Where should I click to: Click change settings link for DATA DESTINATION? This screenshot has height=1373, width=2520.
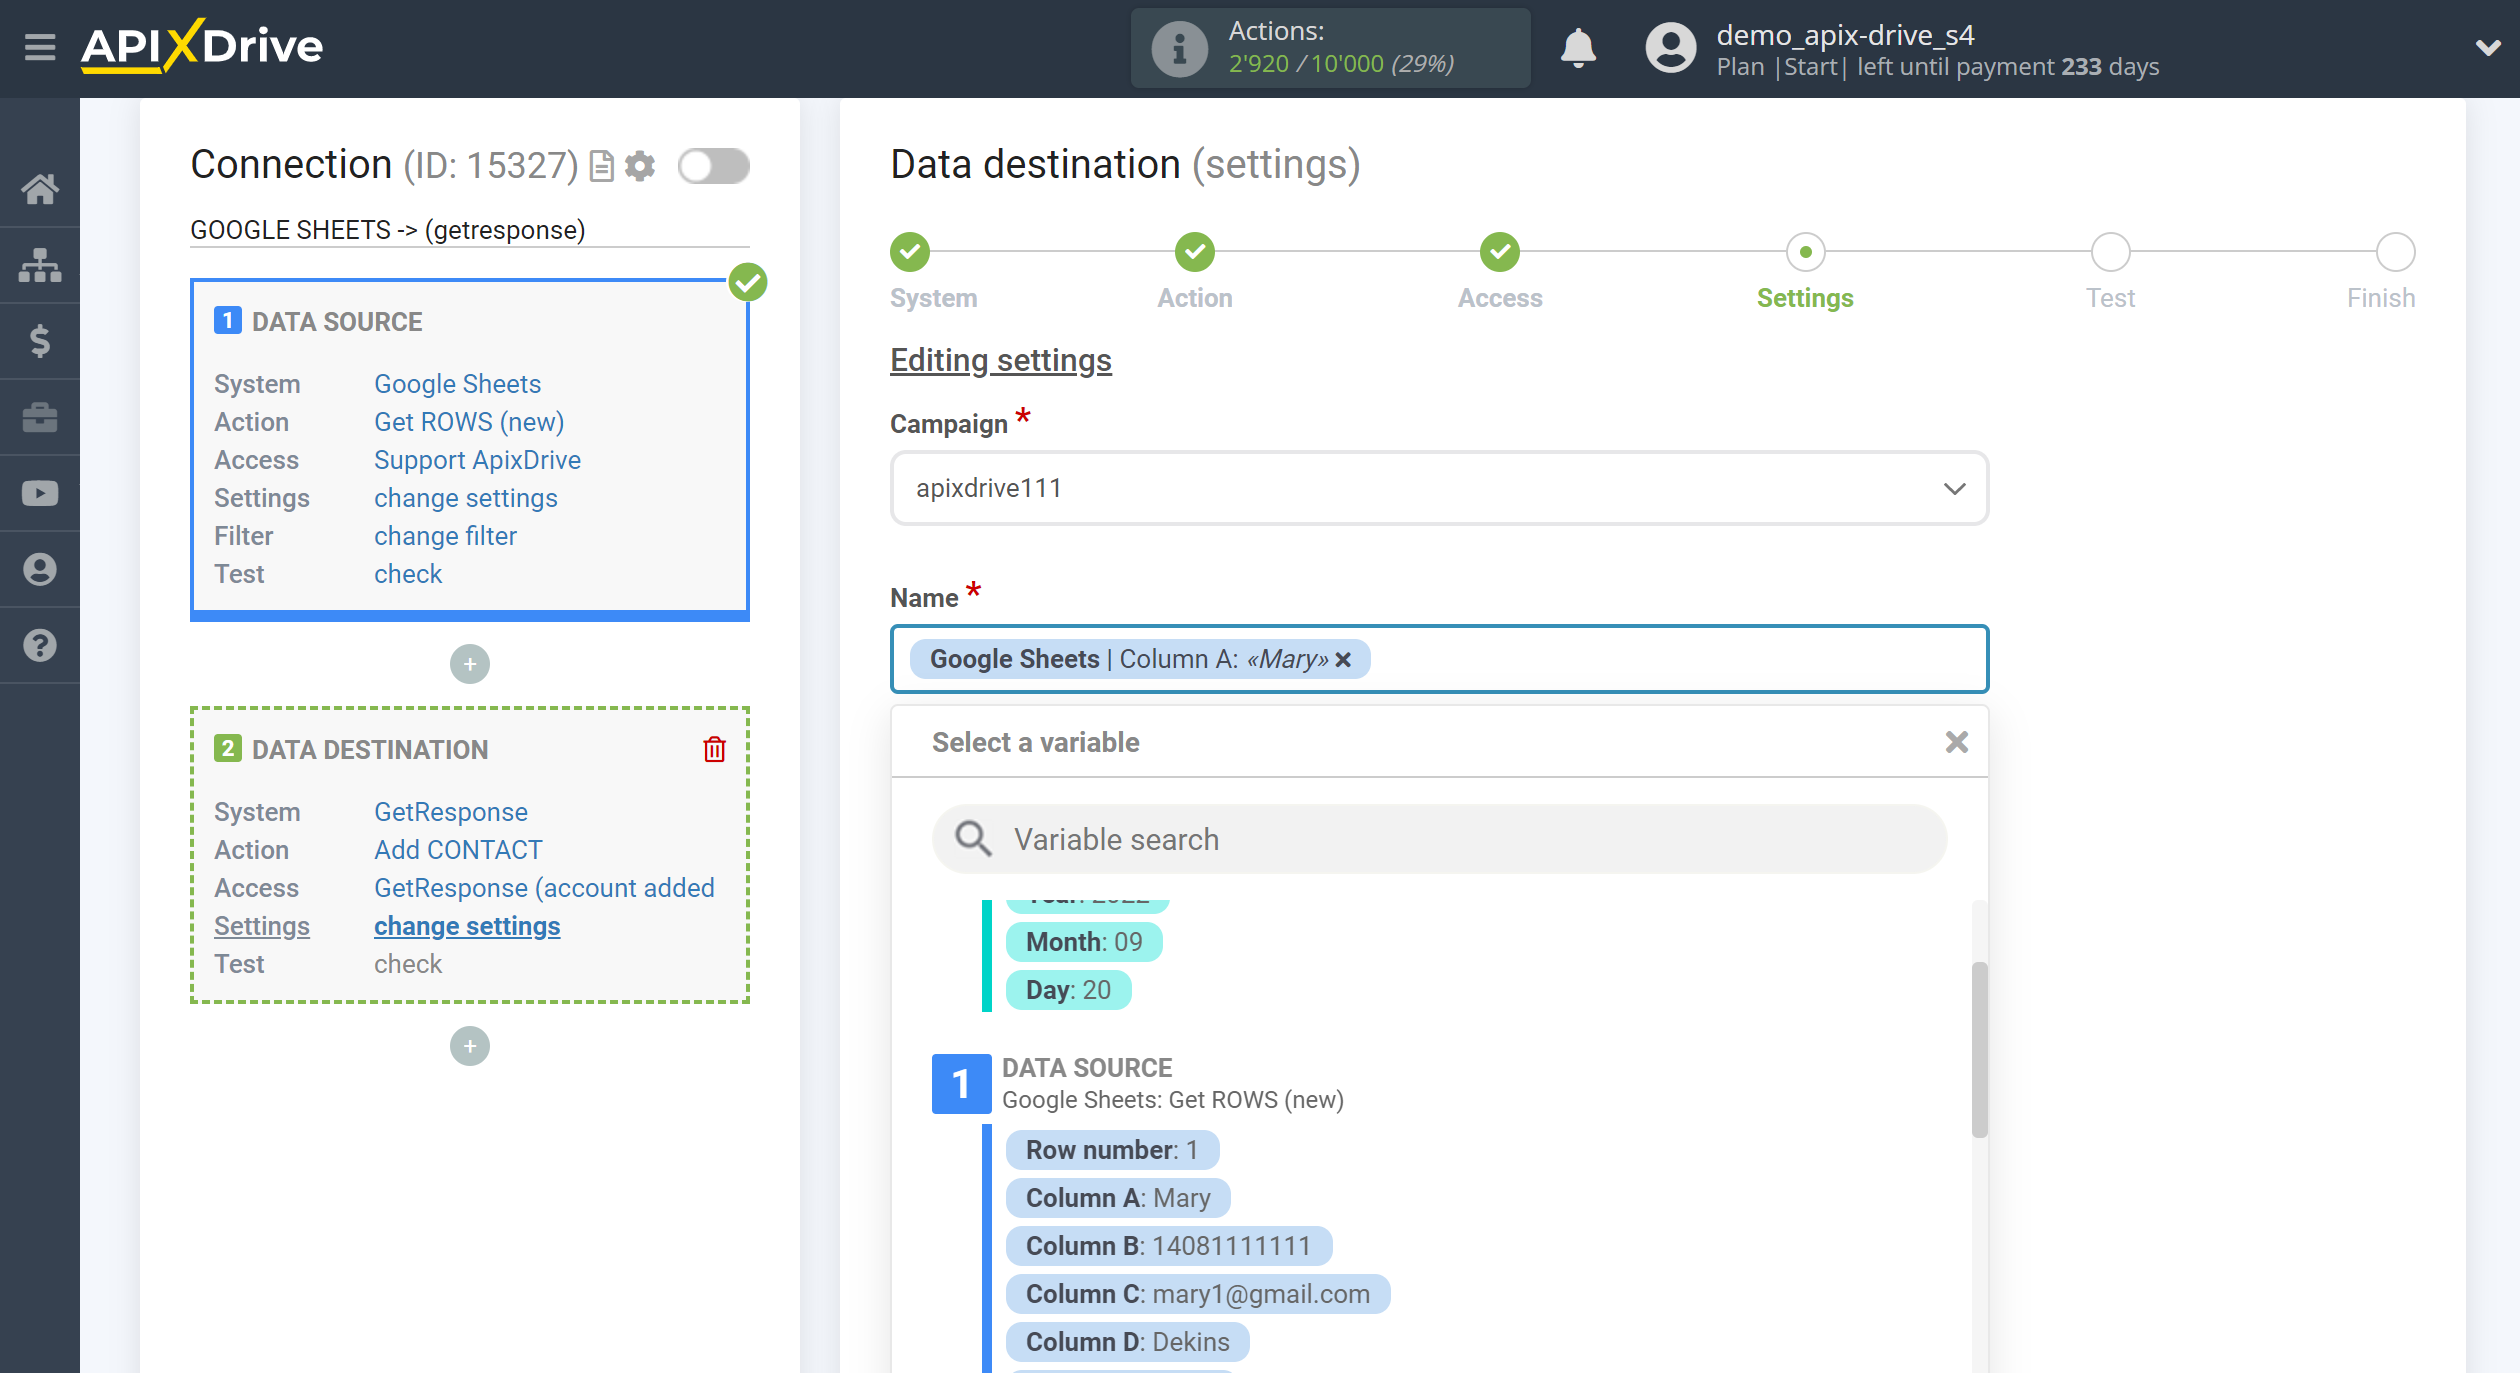click(x=466, y=925)
